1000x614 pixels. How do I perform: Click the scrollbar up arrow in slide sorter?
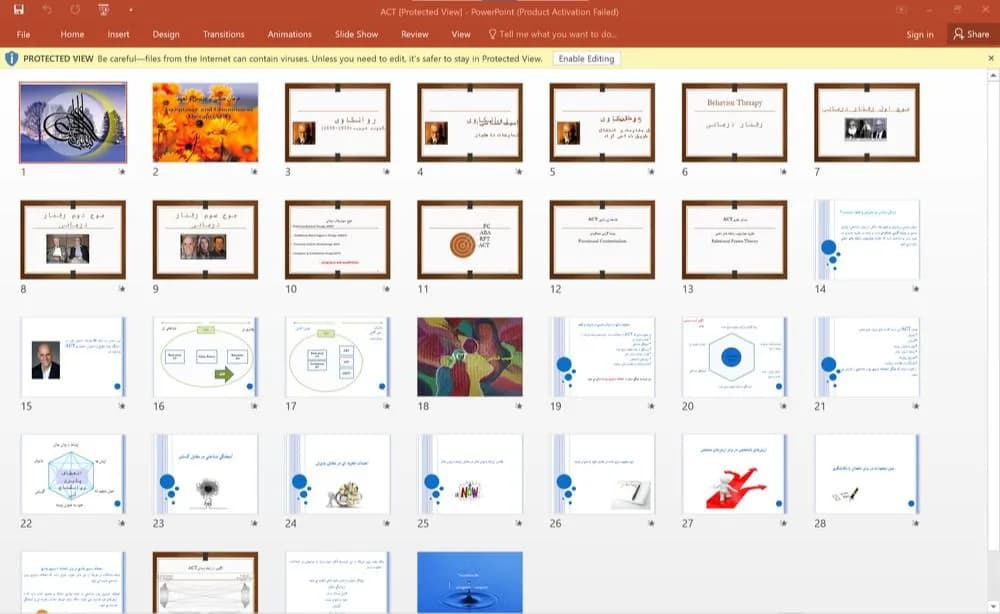994,76
